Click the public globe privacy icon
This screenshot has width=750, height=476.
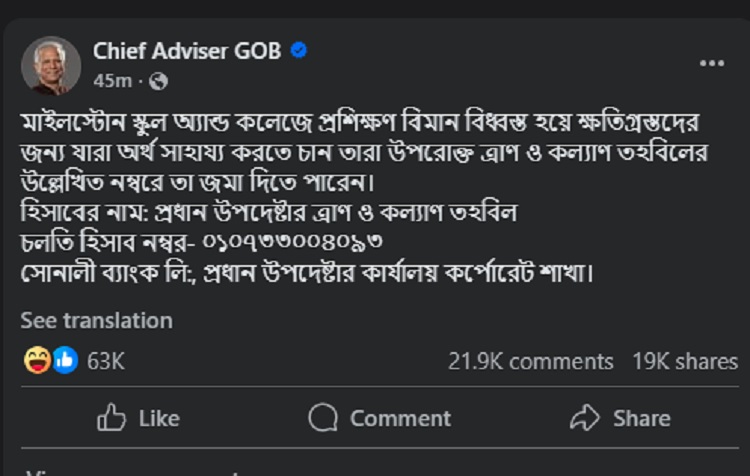tap(159, 80)
